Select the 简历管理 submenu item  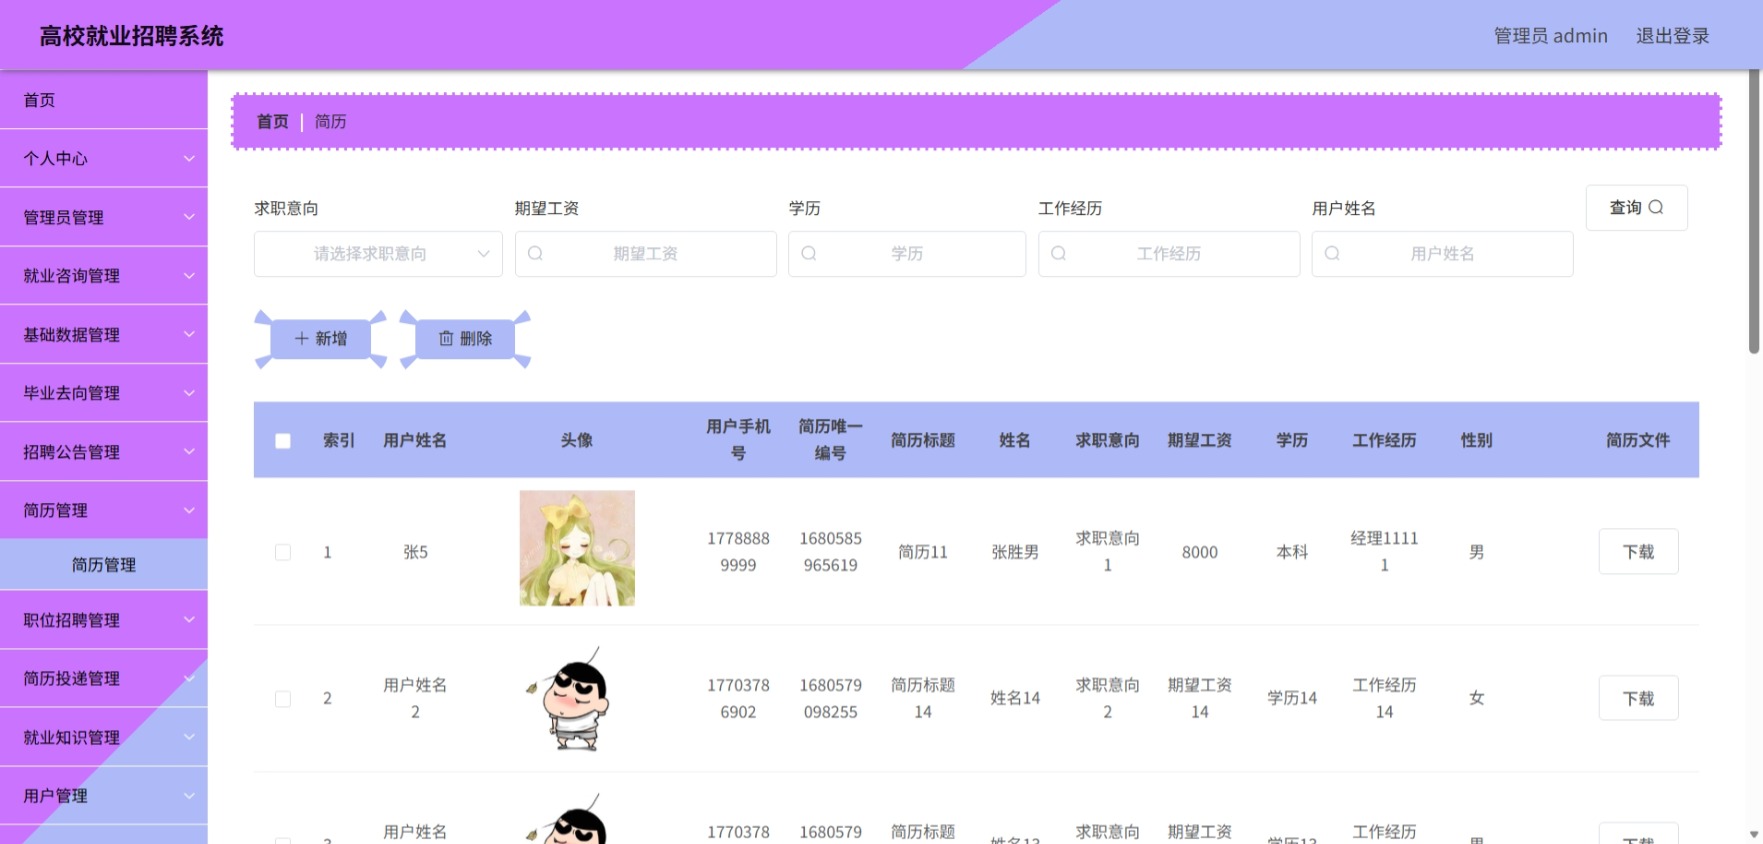[x=104, y=565]
